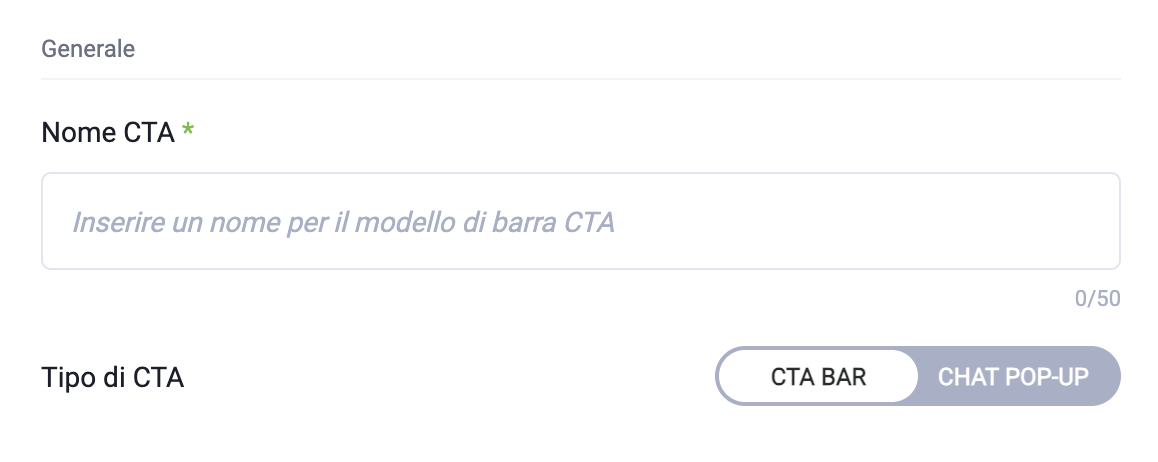Screen dimensions: 1158x462
Task: Enable the bar CTA type
Action: pos(817,377)
